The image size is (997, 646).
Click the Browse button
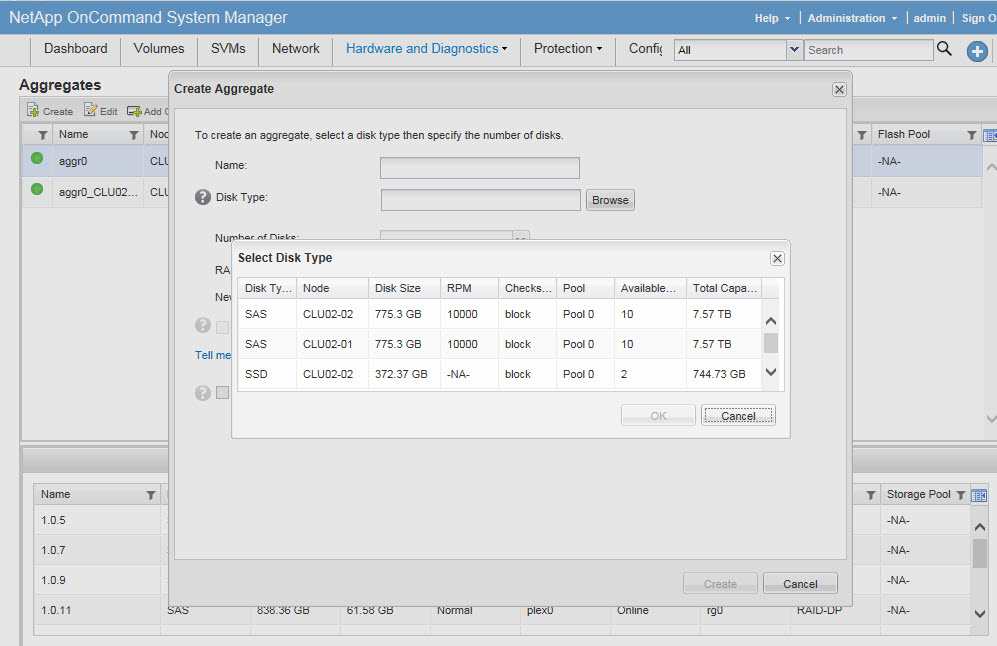coord(610,200)
